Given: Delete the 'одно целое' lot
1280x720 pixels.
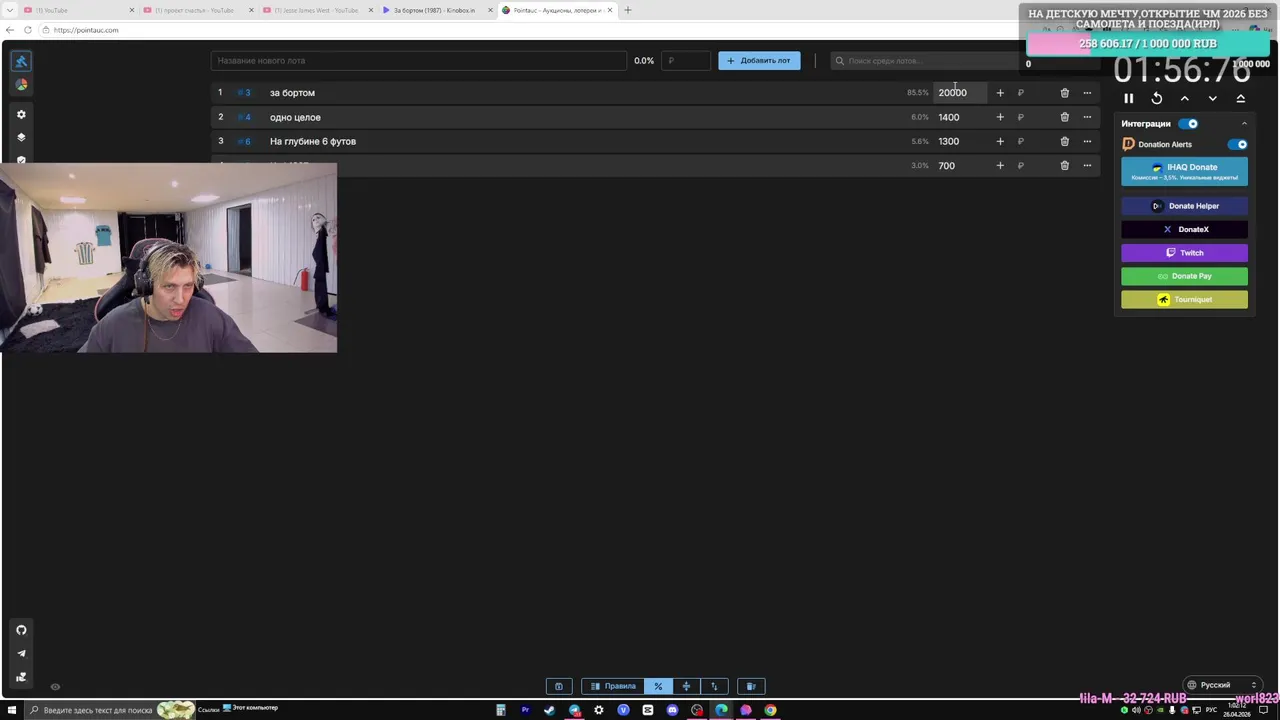Looking at the screenshot, I should click(1065, 117).
